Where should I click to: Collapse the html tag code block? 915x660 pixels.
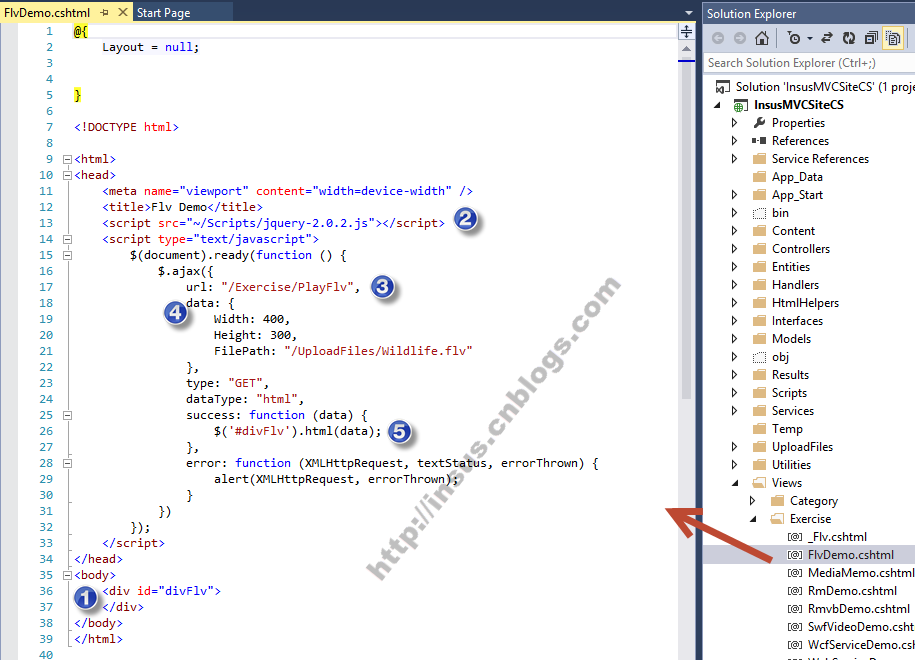pyautogui.click(x=67, y=159)
